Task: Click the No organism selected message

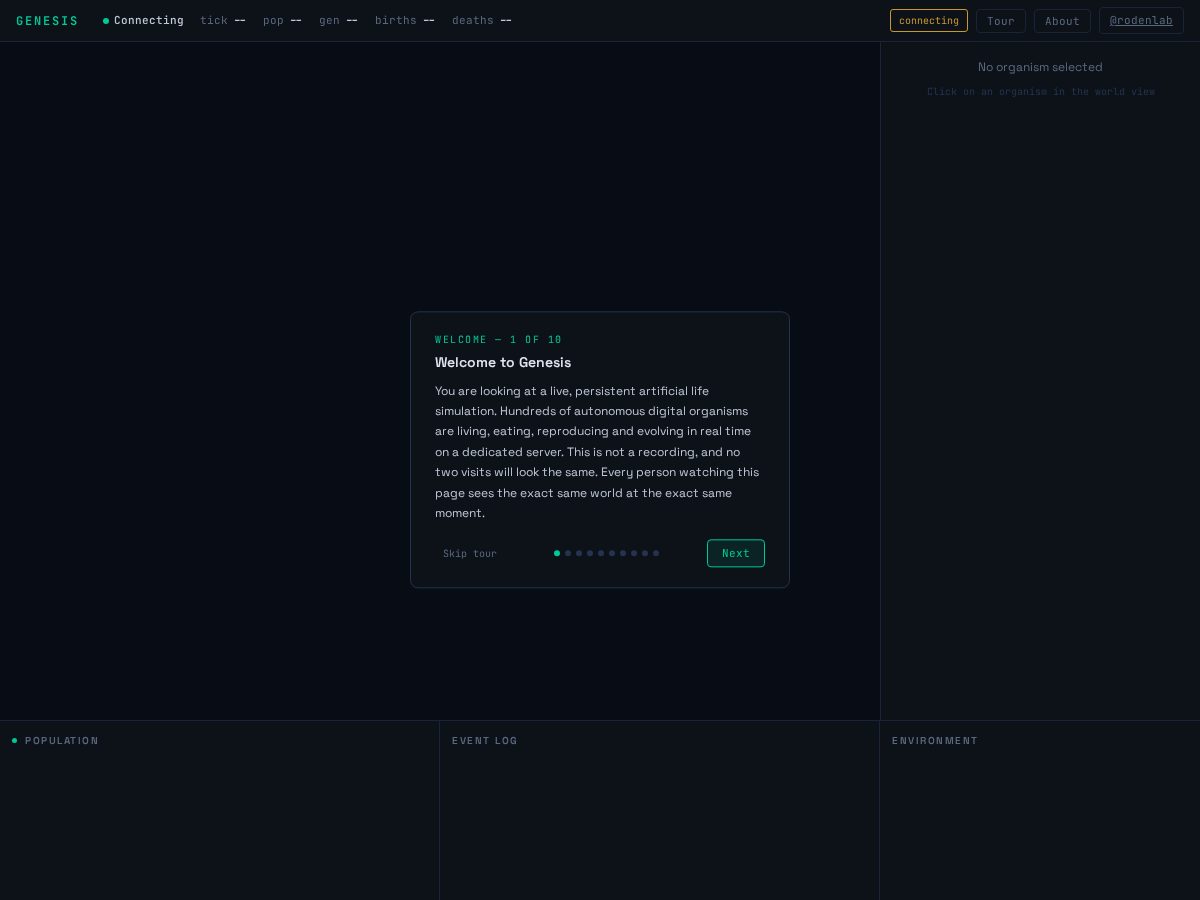Action: tap(1040, 67)
